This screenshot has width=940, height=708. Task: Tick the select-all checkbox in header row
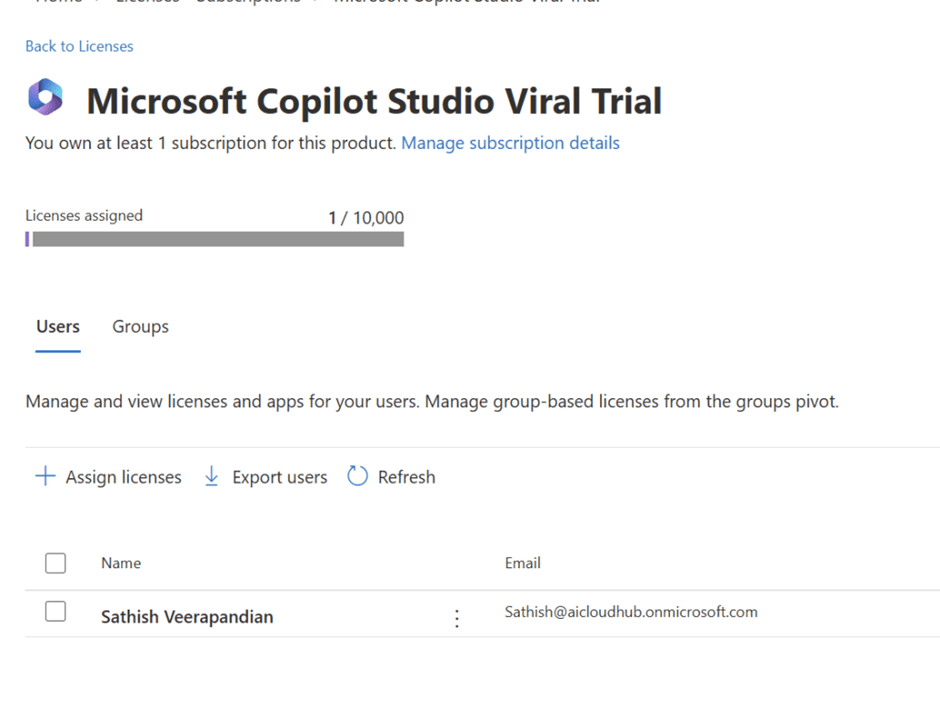click(56, 563)
